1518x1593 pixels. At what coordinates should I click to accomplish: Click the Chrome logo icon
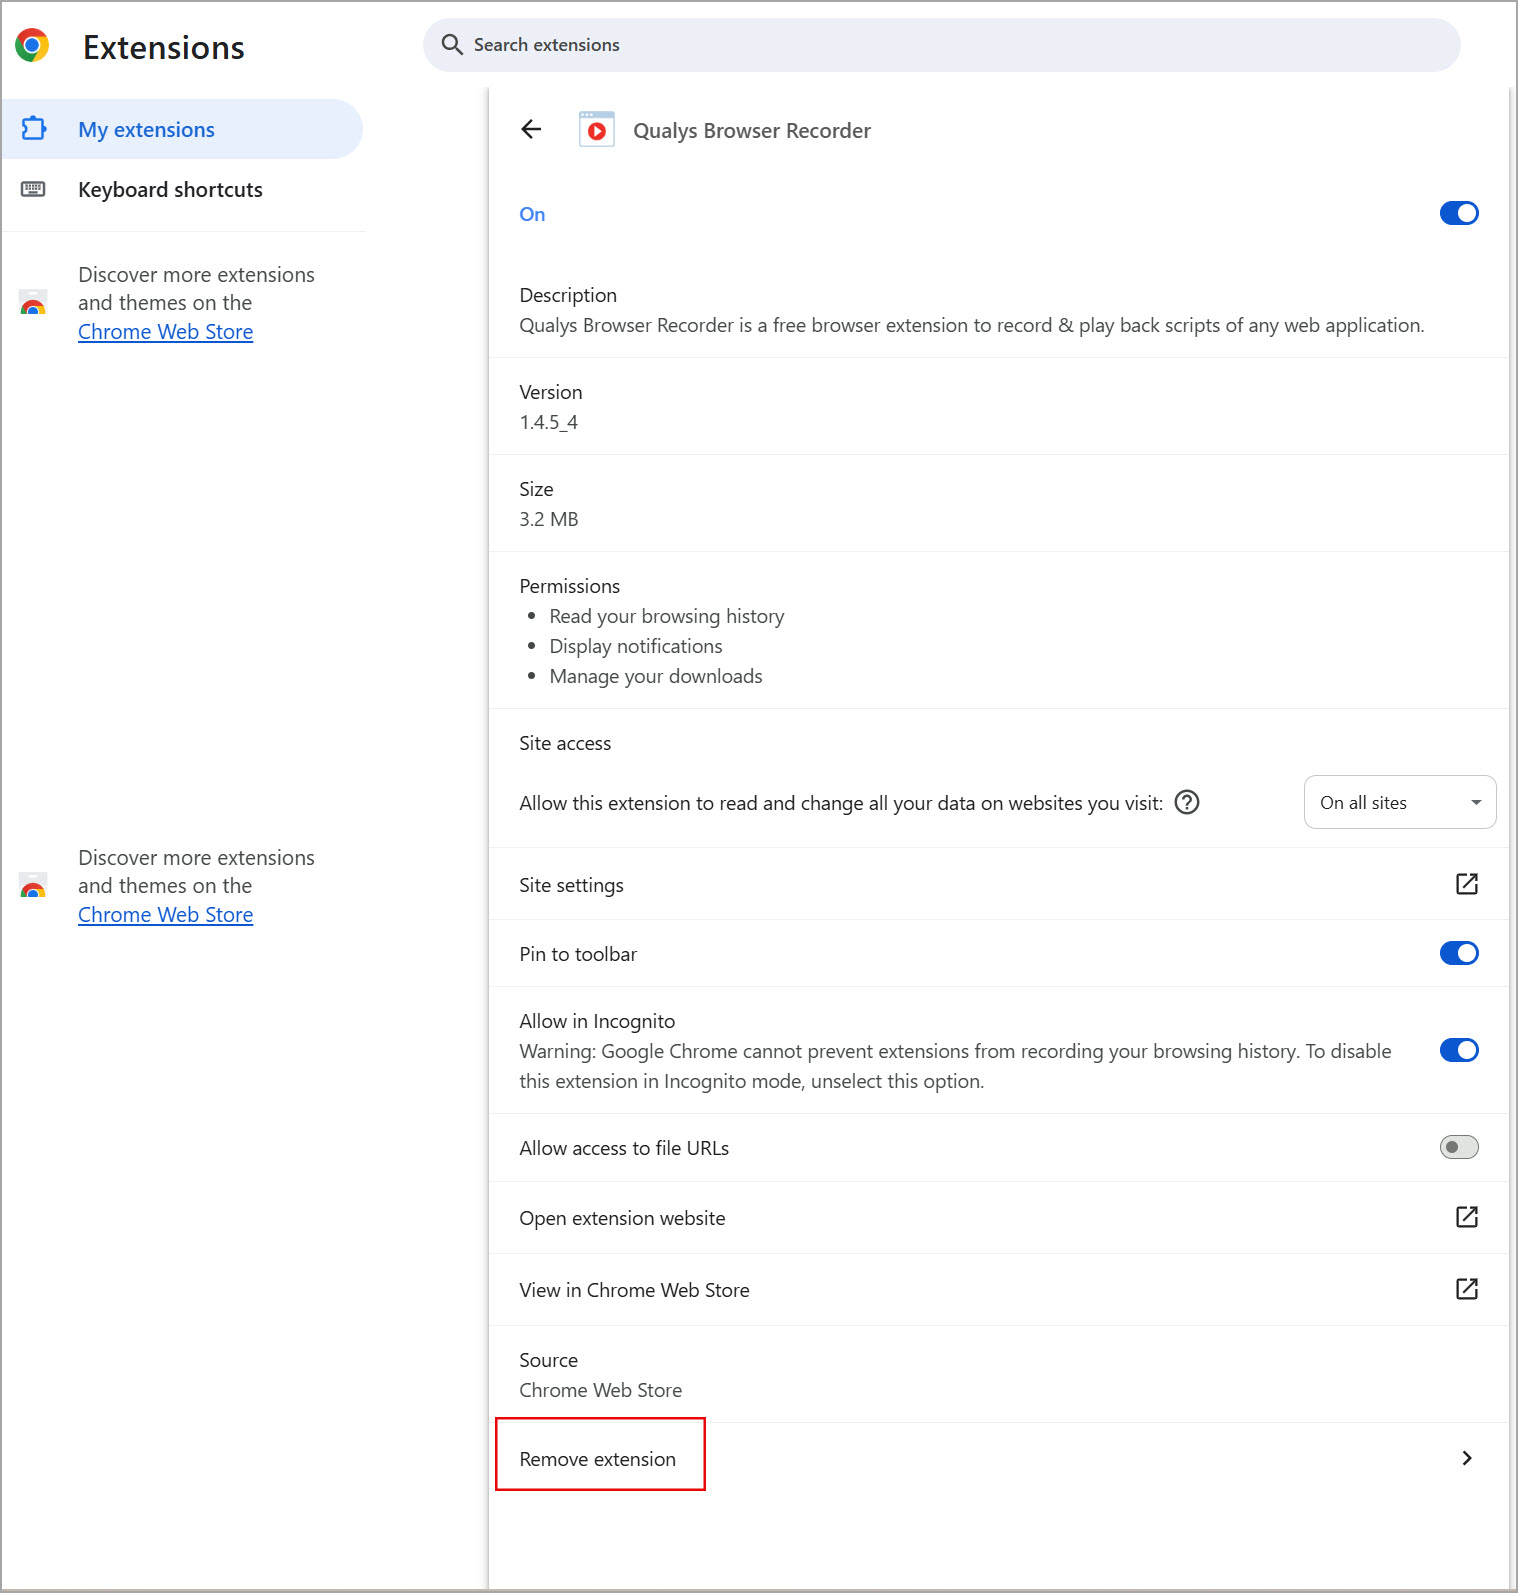click(x=32, y=46)
